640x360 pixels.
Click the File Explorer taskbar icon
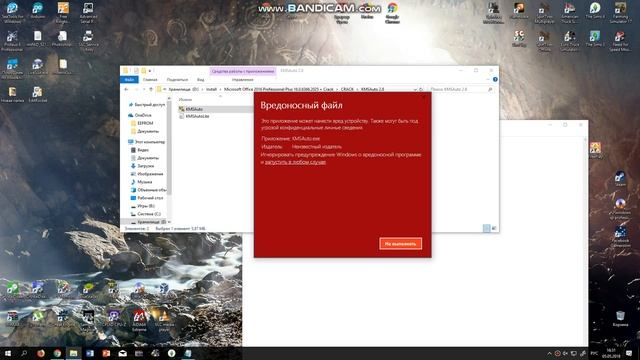pos(73,353)
